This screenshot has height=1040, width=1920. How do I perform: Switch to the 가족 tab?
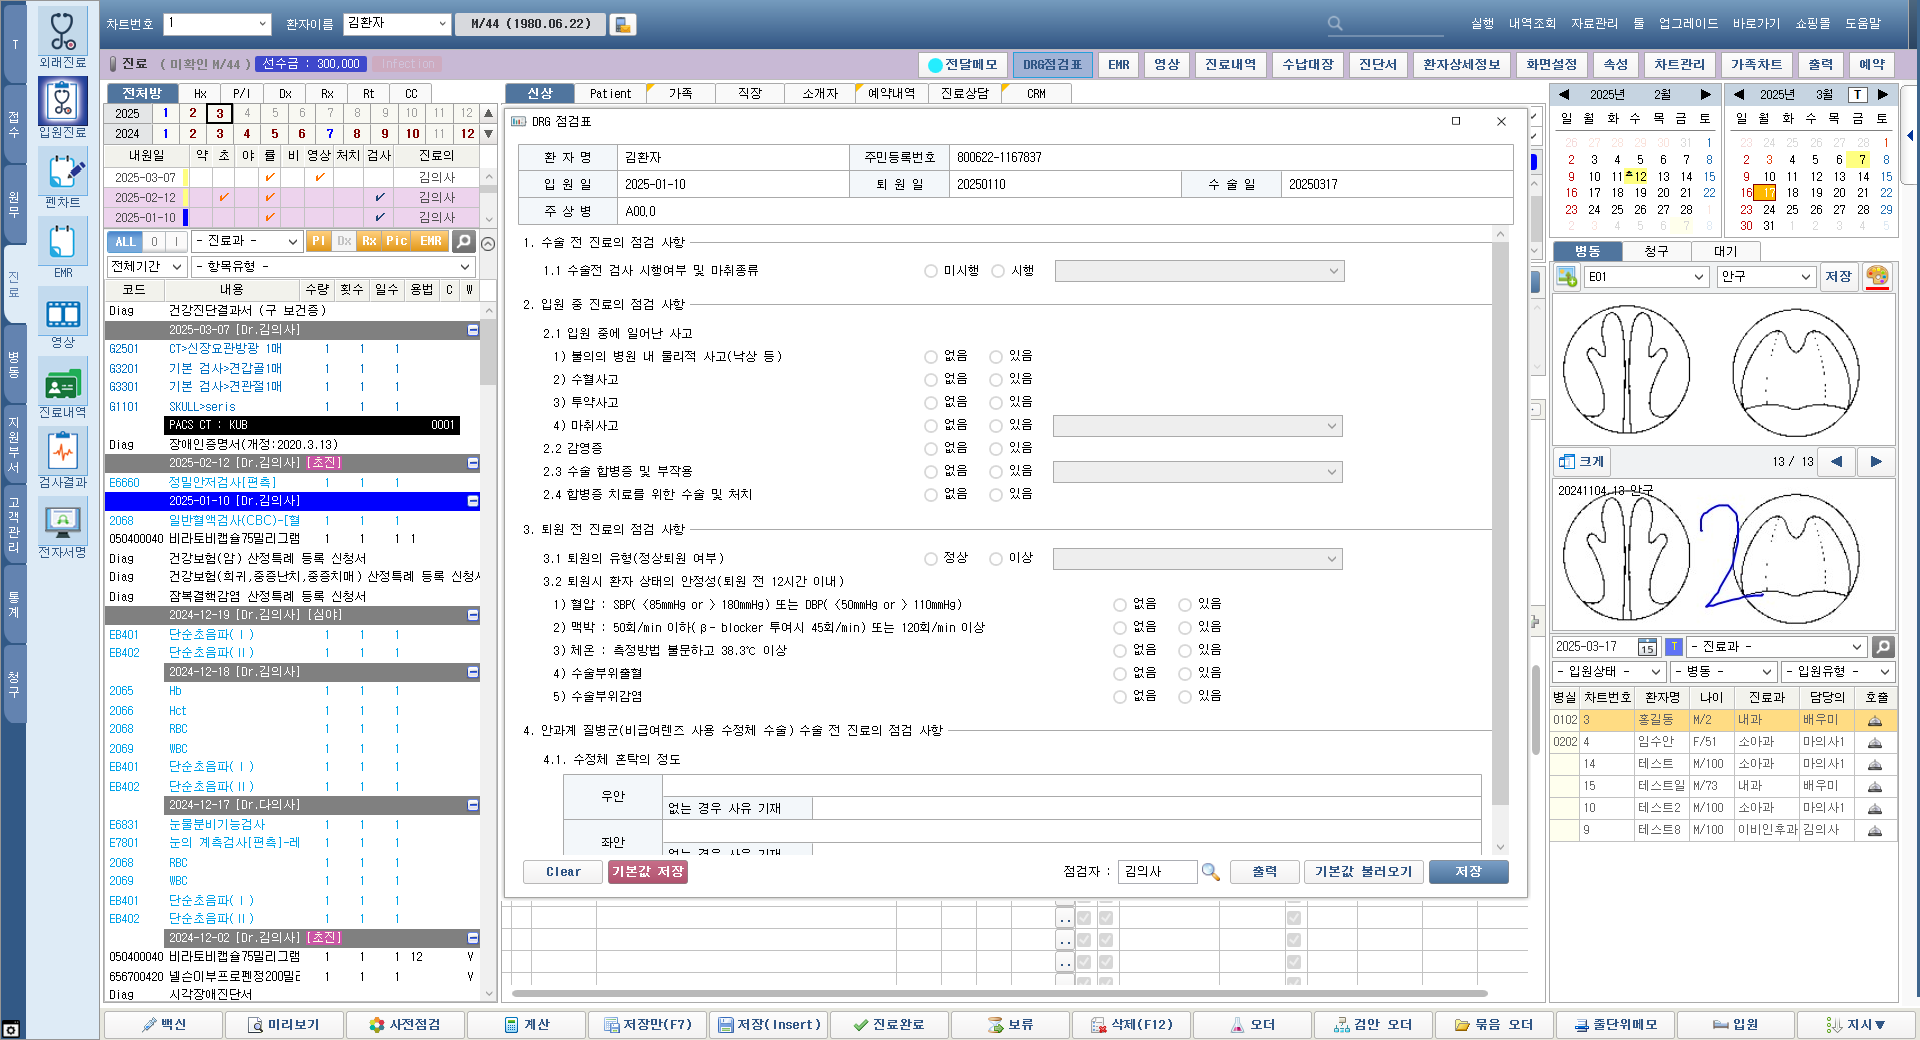pyautogui.click(x=680, y=93)
